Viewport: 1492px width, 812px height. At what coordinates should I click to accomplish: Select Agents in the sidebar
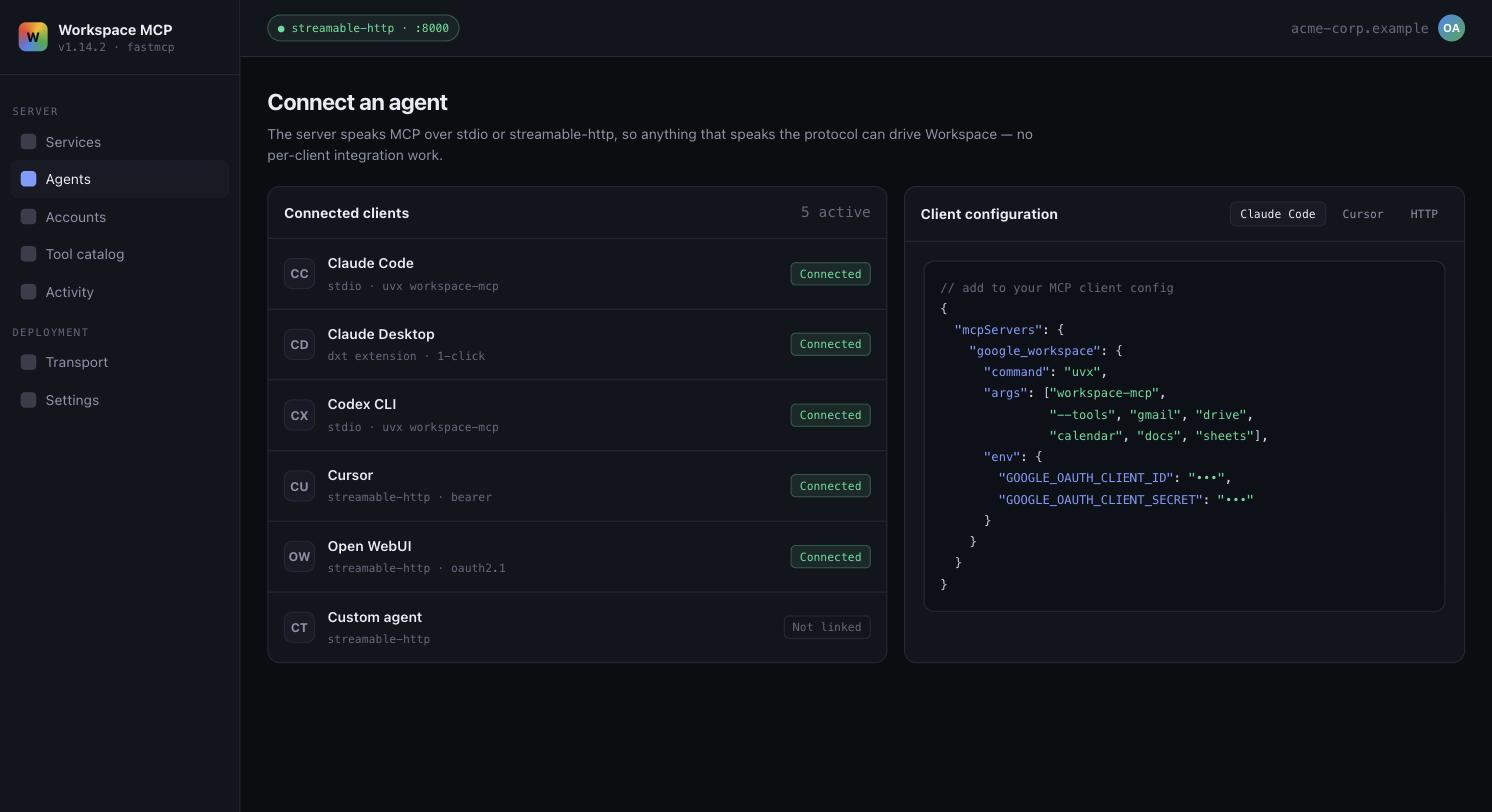point(120,179)
